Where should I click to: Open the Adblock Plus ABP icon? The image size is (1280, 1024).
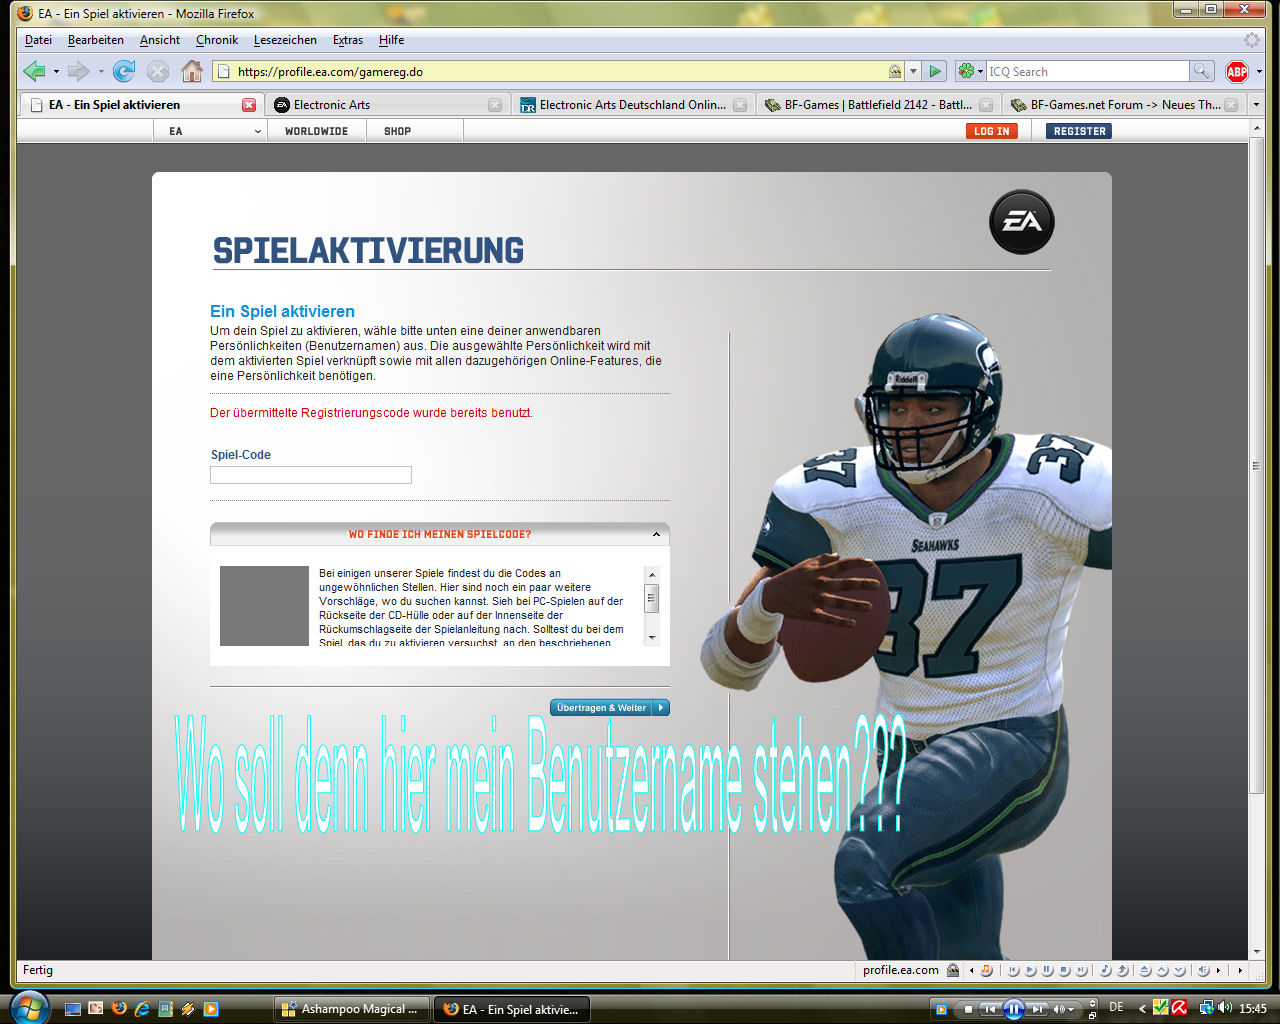click(x=1237, y=71)
